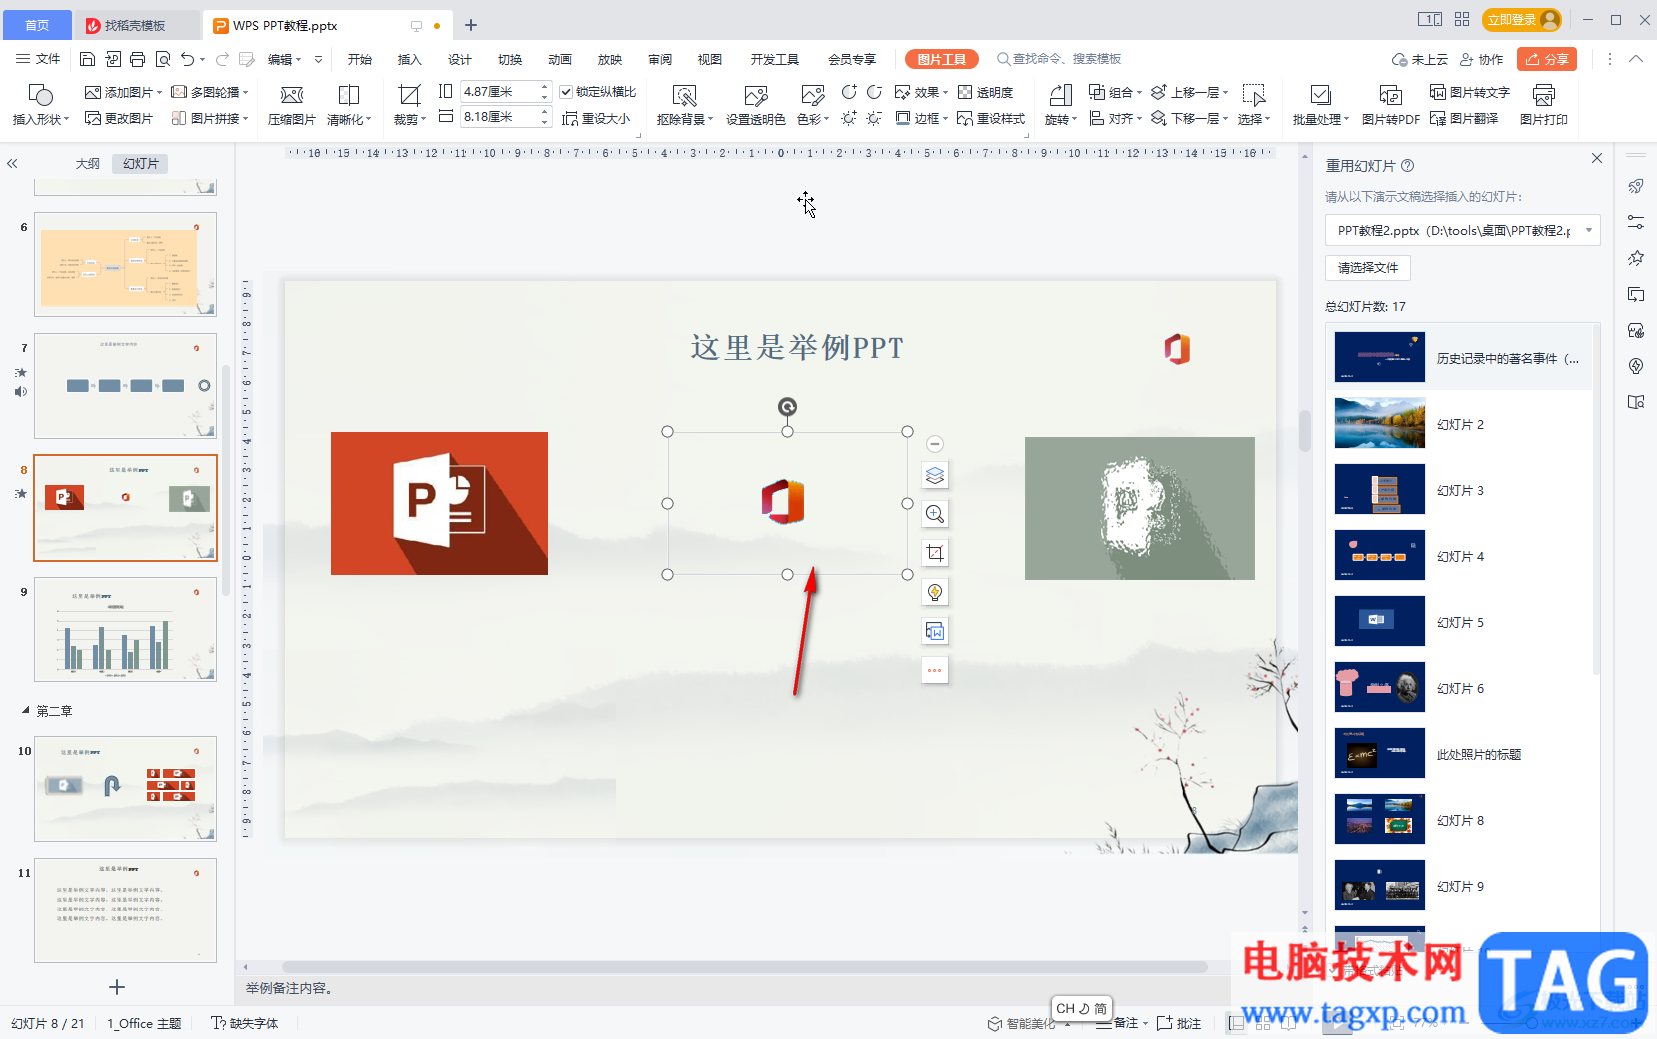Expand the Add Picture (添加图片) dropdown arrow
The width and height of the screenshot is (1657, 1039).
tap(160, 92)
